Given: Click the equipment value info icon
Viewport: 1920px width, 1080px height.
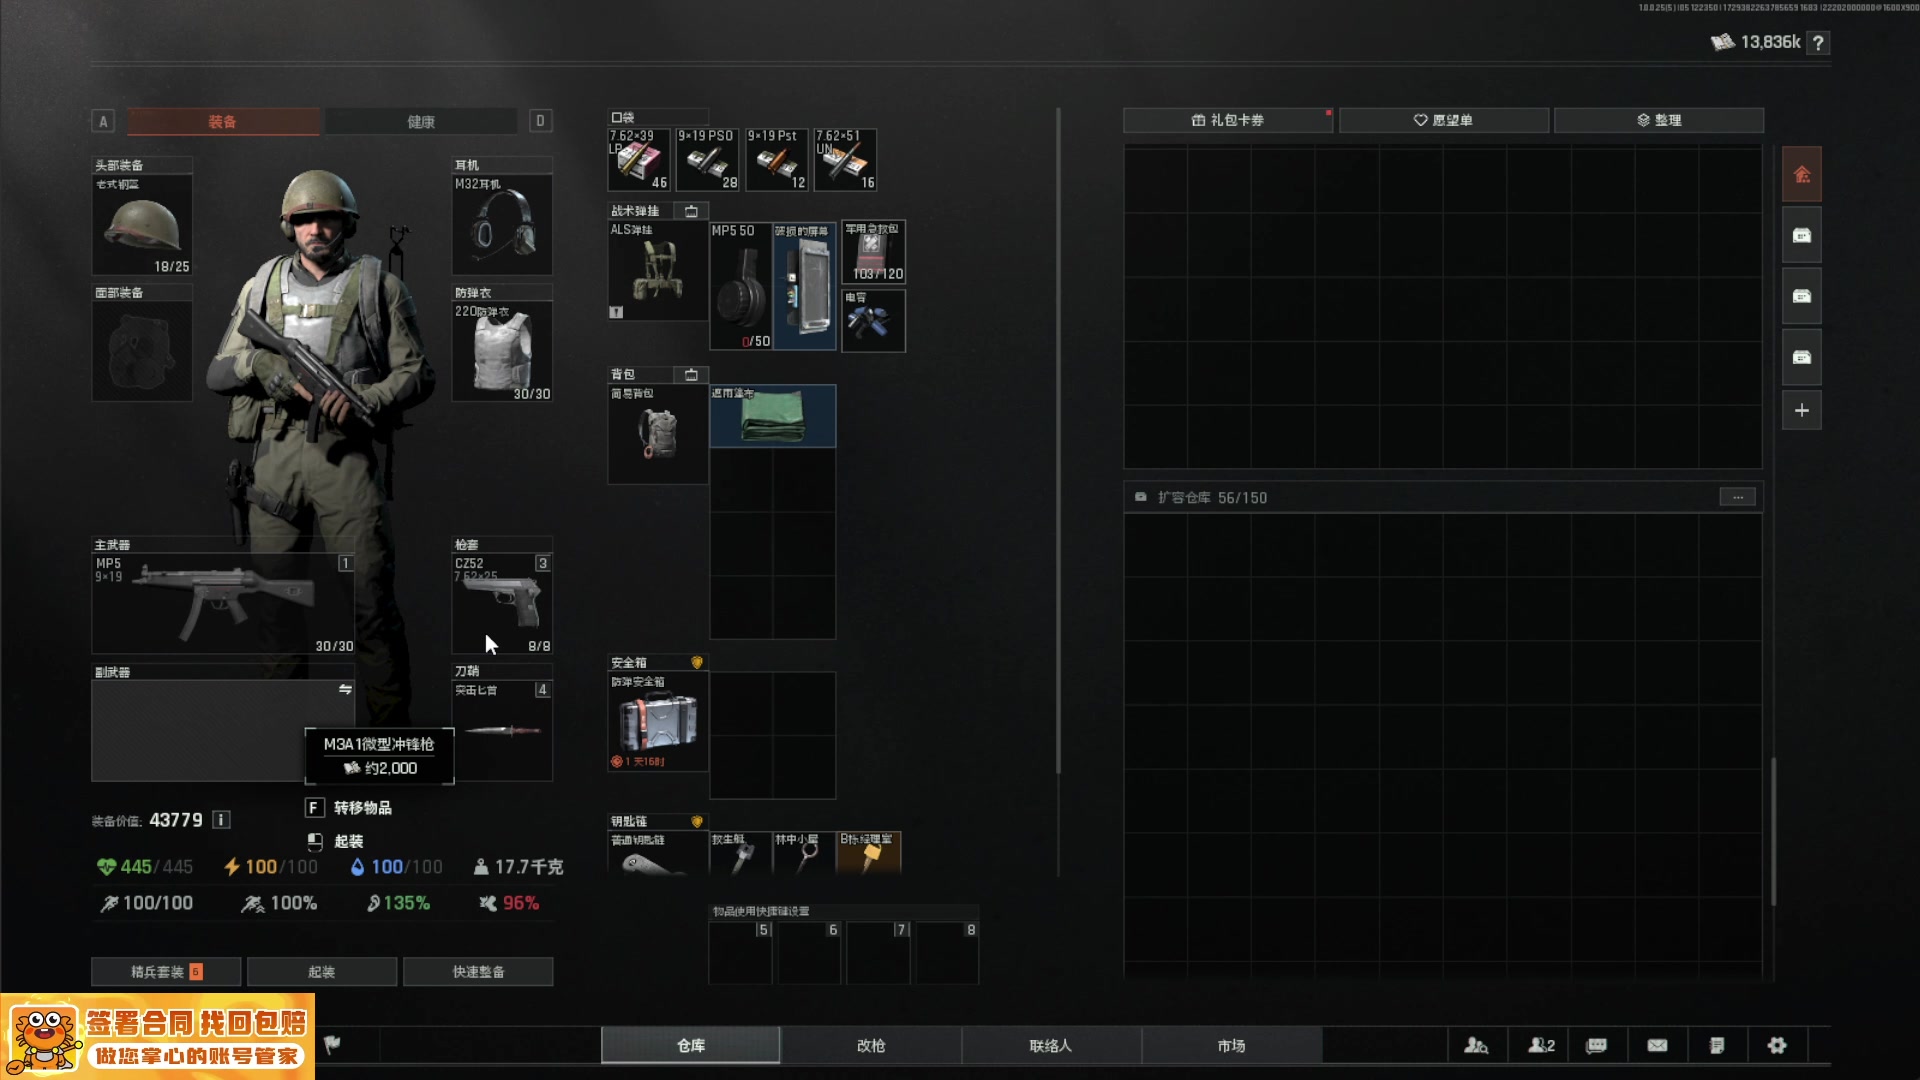Looking at the screenshot, I should [222, 820].
